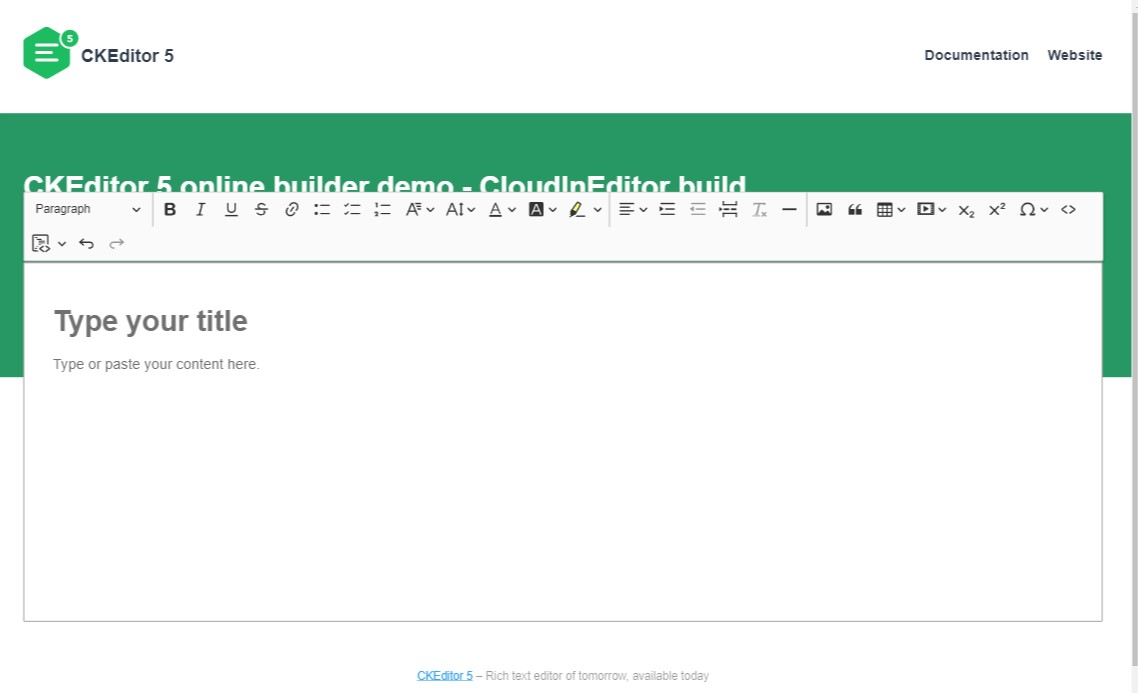Remove formatting from text

point(759,210)
